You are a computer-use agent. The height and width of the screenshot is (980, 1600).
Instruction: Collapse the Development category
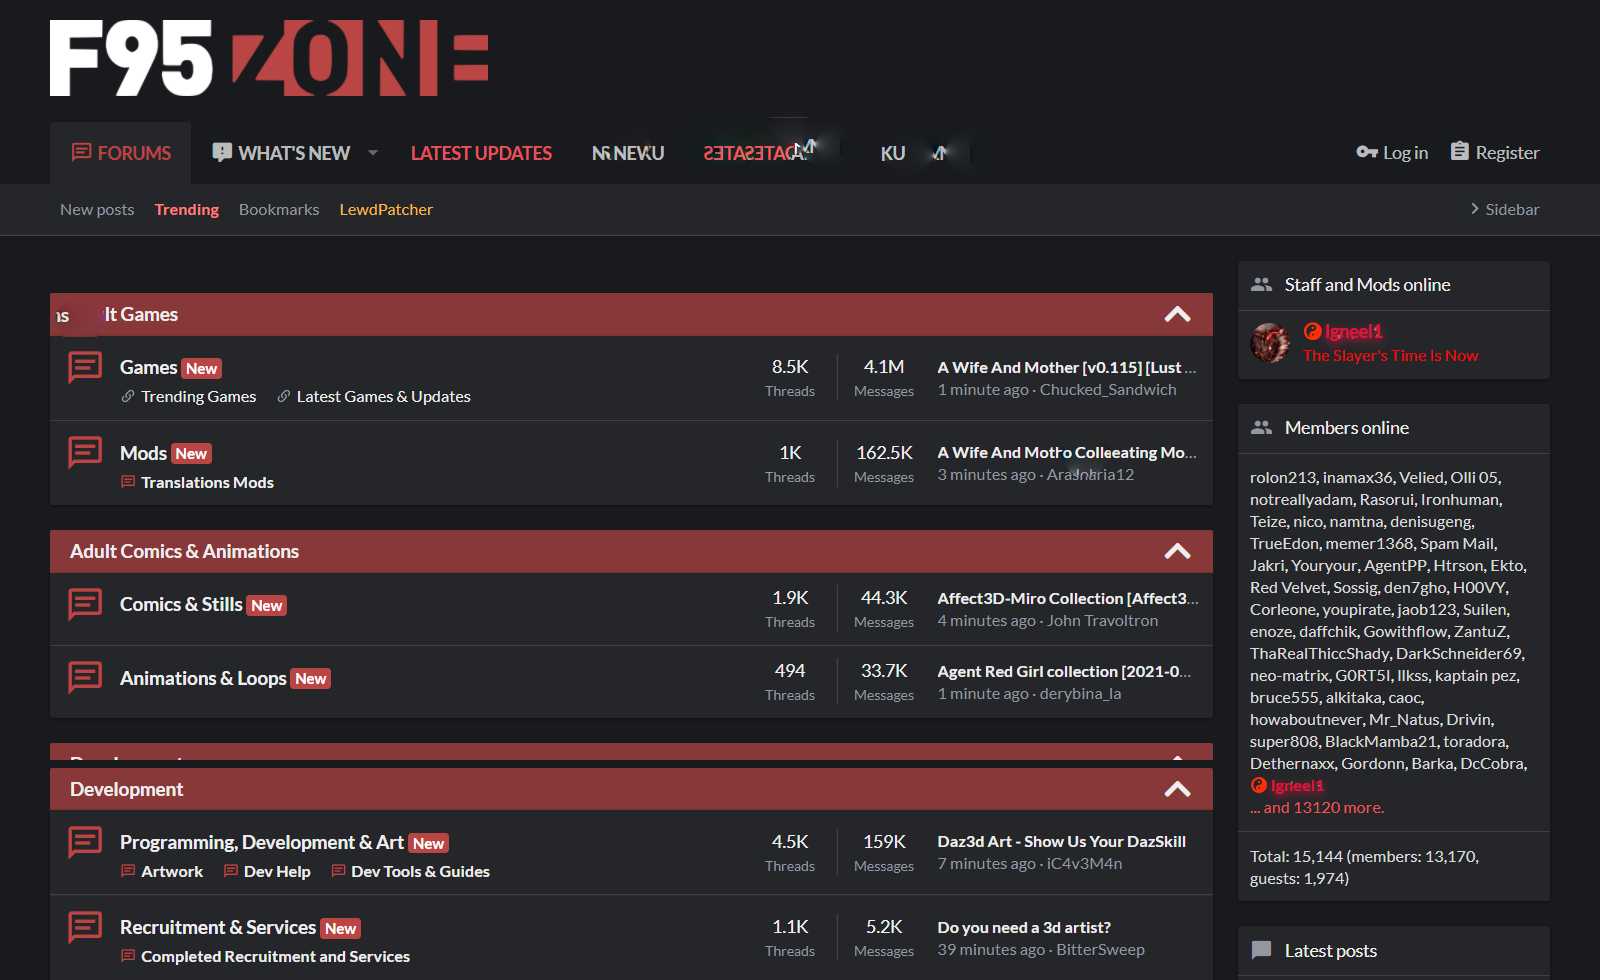coord(1178,789)
